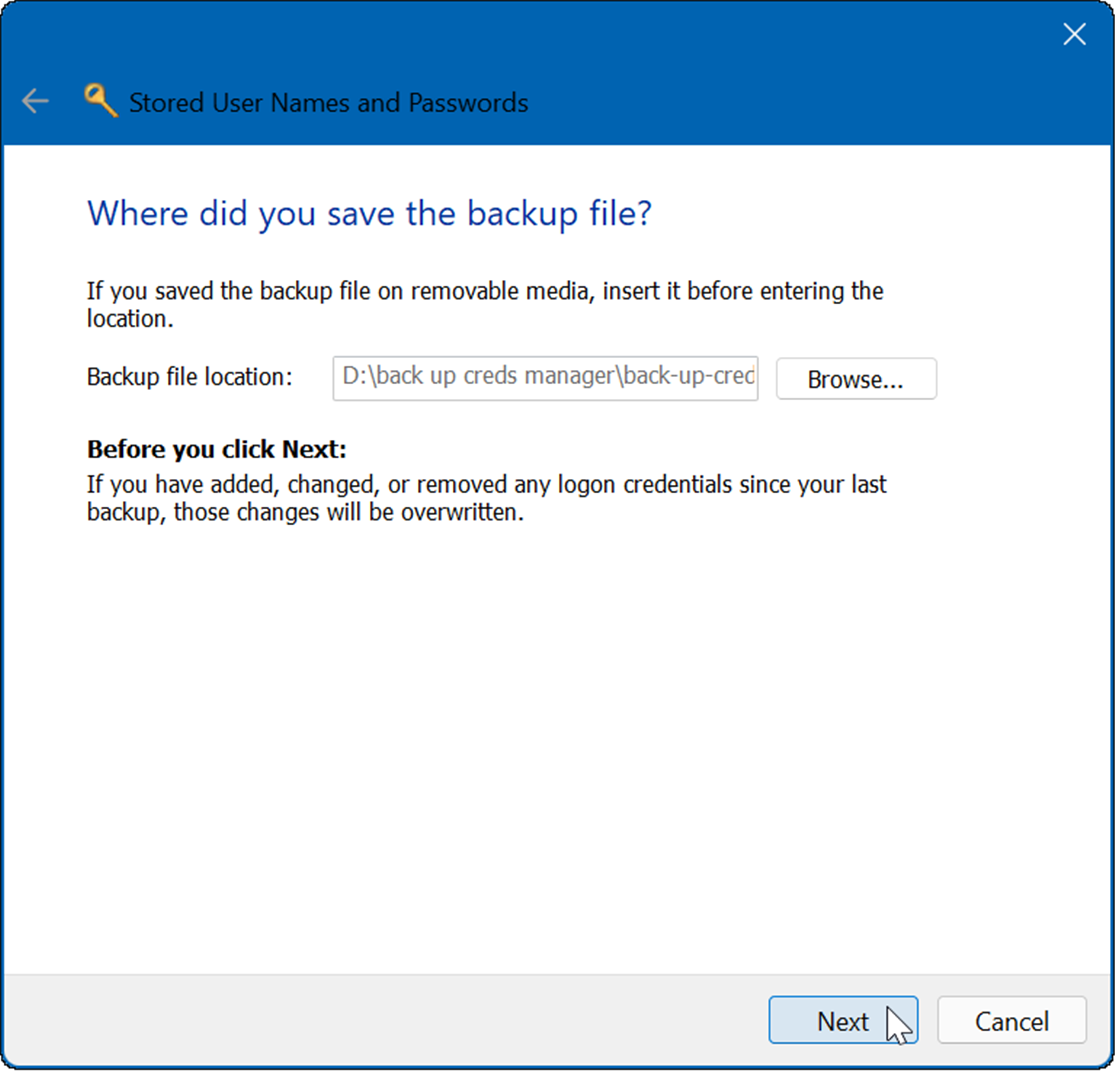Click inside the Backup file location field
The height and width of the screenshot is (1076, 1115).
(x=545, y=378)
